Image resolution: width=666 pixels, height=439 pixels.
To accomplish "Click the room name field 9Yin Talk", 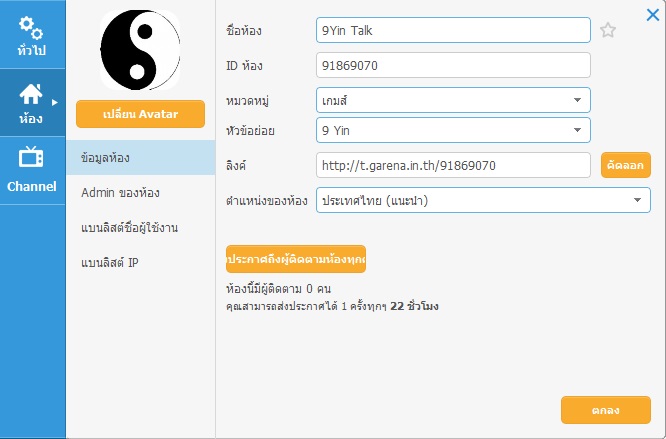I will point(453,30).
